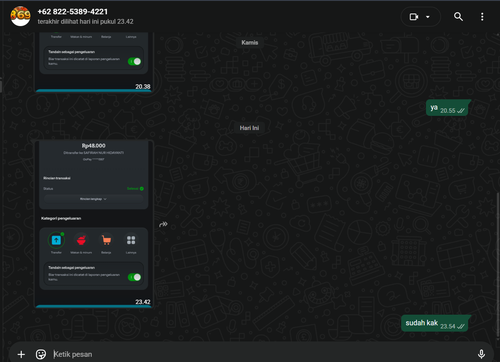Open the contact's profile picture

tap(20, 16)
